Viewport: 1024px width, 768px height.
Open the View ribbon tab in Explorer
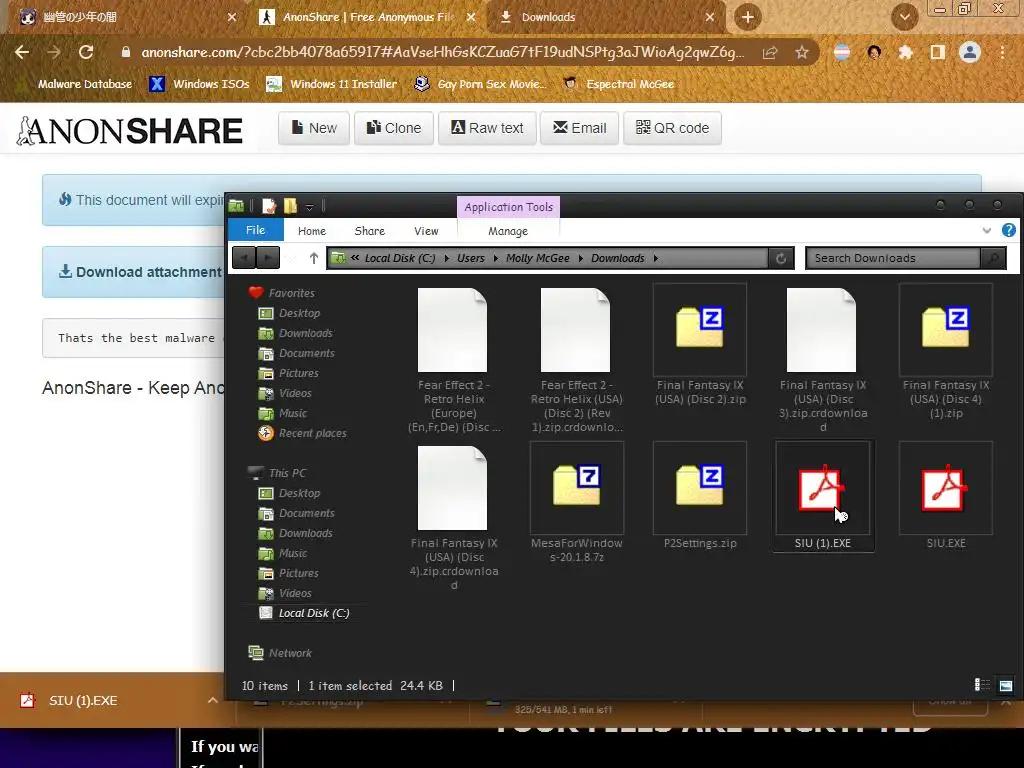tap(426, 231)
